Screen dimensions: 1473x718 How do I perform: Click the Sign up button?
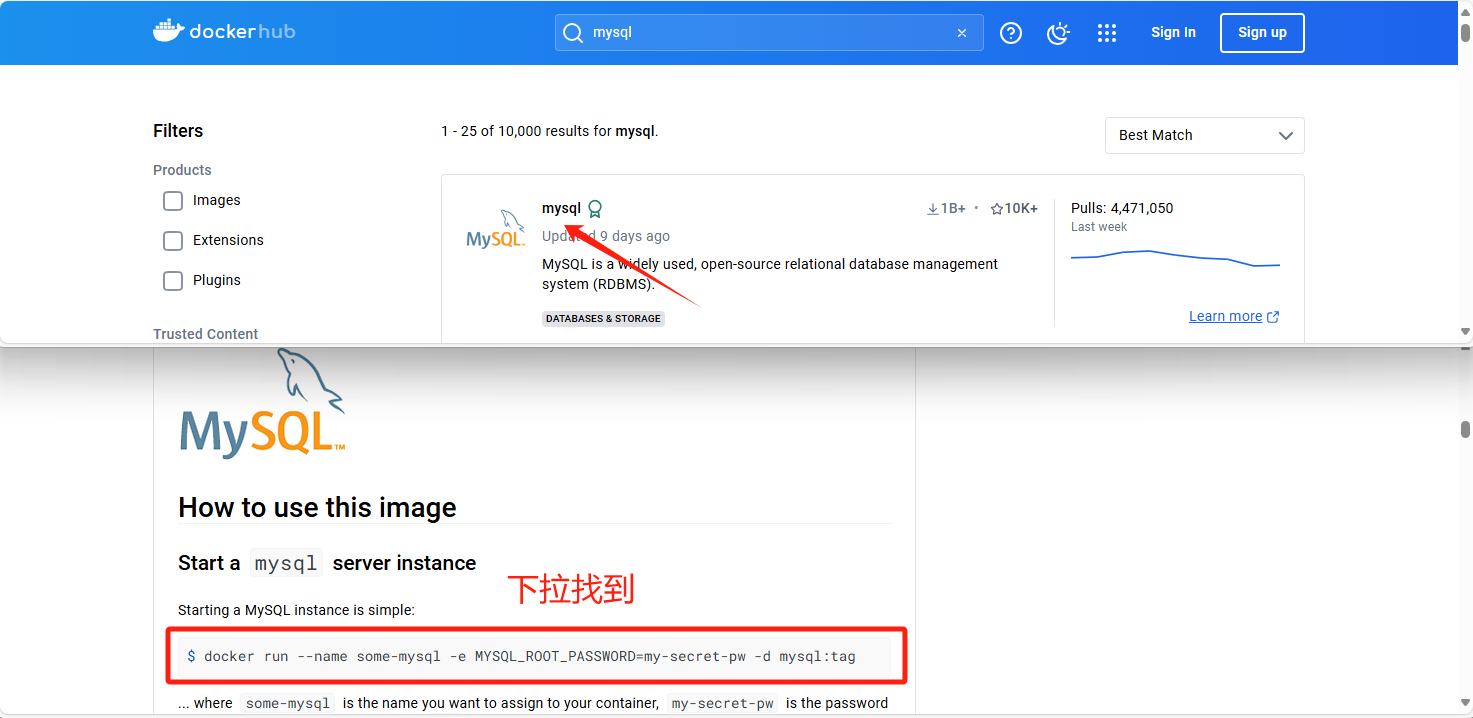(1262, 32)
